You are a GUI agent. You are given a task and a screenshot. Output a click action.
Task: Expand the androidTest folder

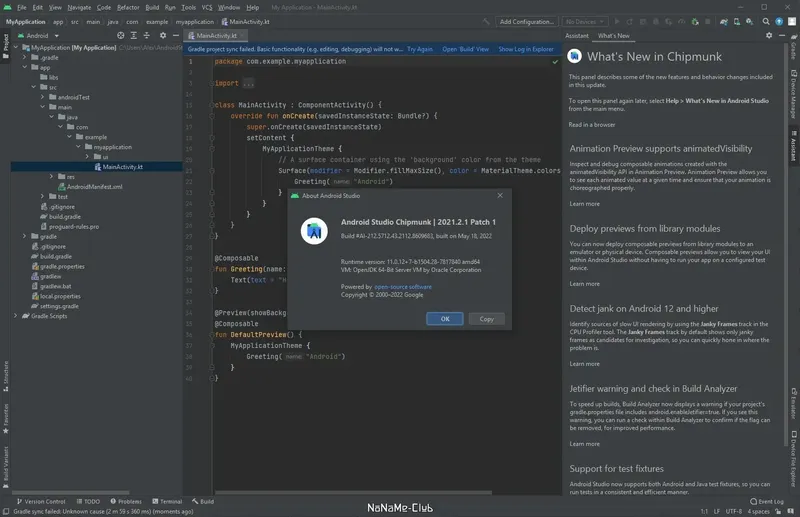(42, 97)
